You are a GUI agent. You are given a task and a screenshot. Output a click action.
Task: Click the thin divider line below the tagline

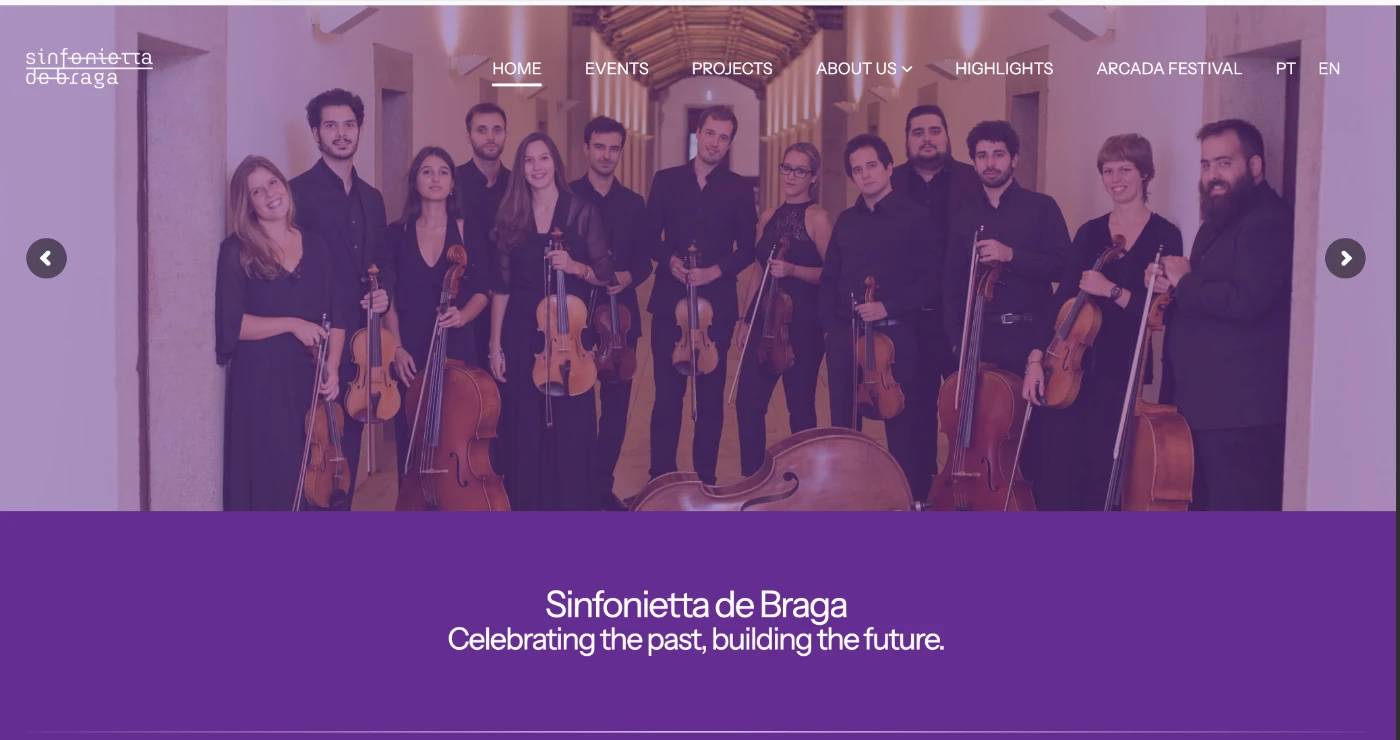(698, 732)
